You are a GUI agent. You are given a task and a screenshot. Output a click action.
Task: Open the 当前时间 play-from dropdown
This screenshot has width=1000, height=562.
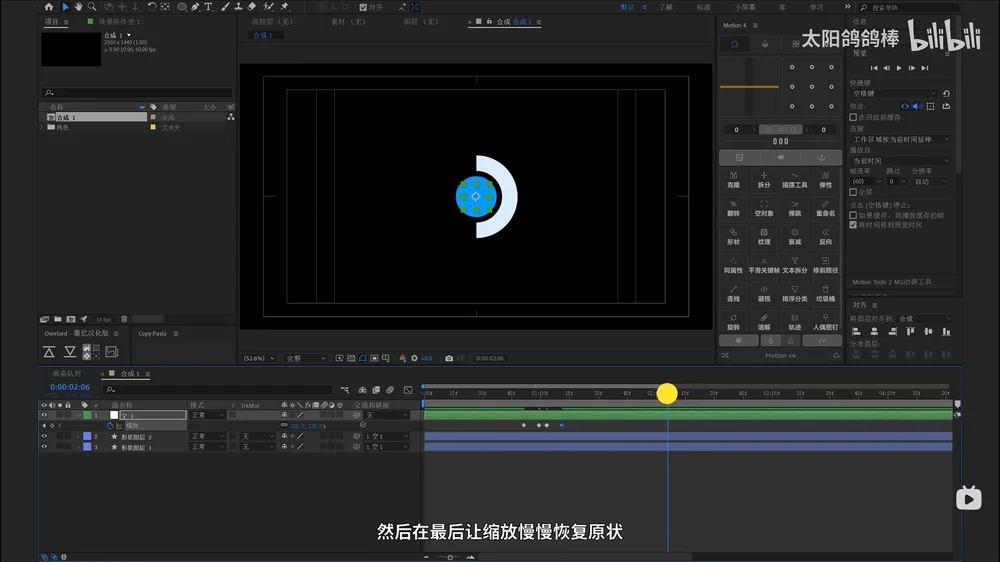pyautogui.click(x=900, y=161)
